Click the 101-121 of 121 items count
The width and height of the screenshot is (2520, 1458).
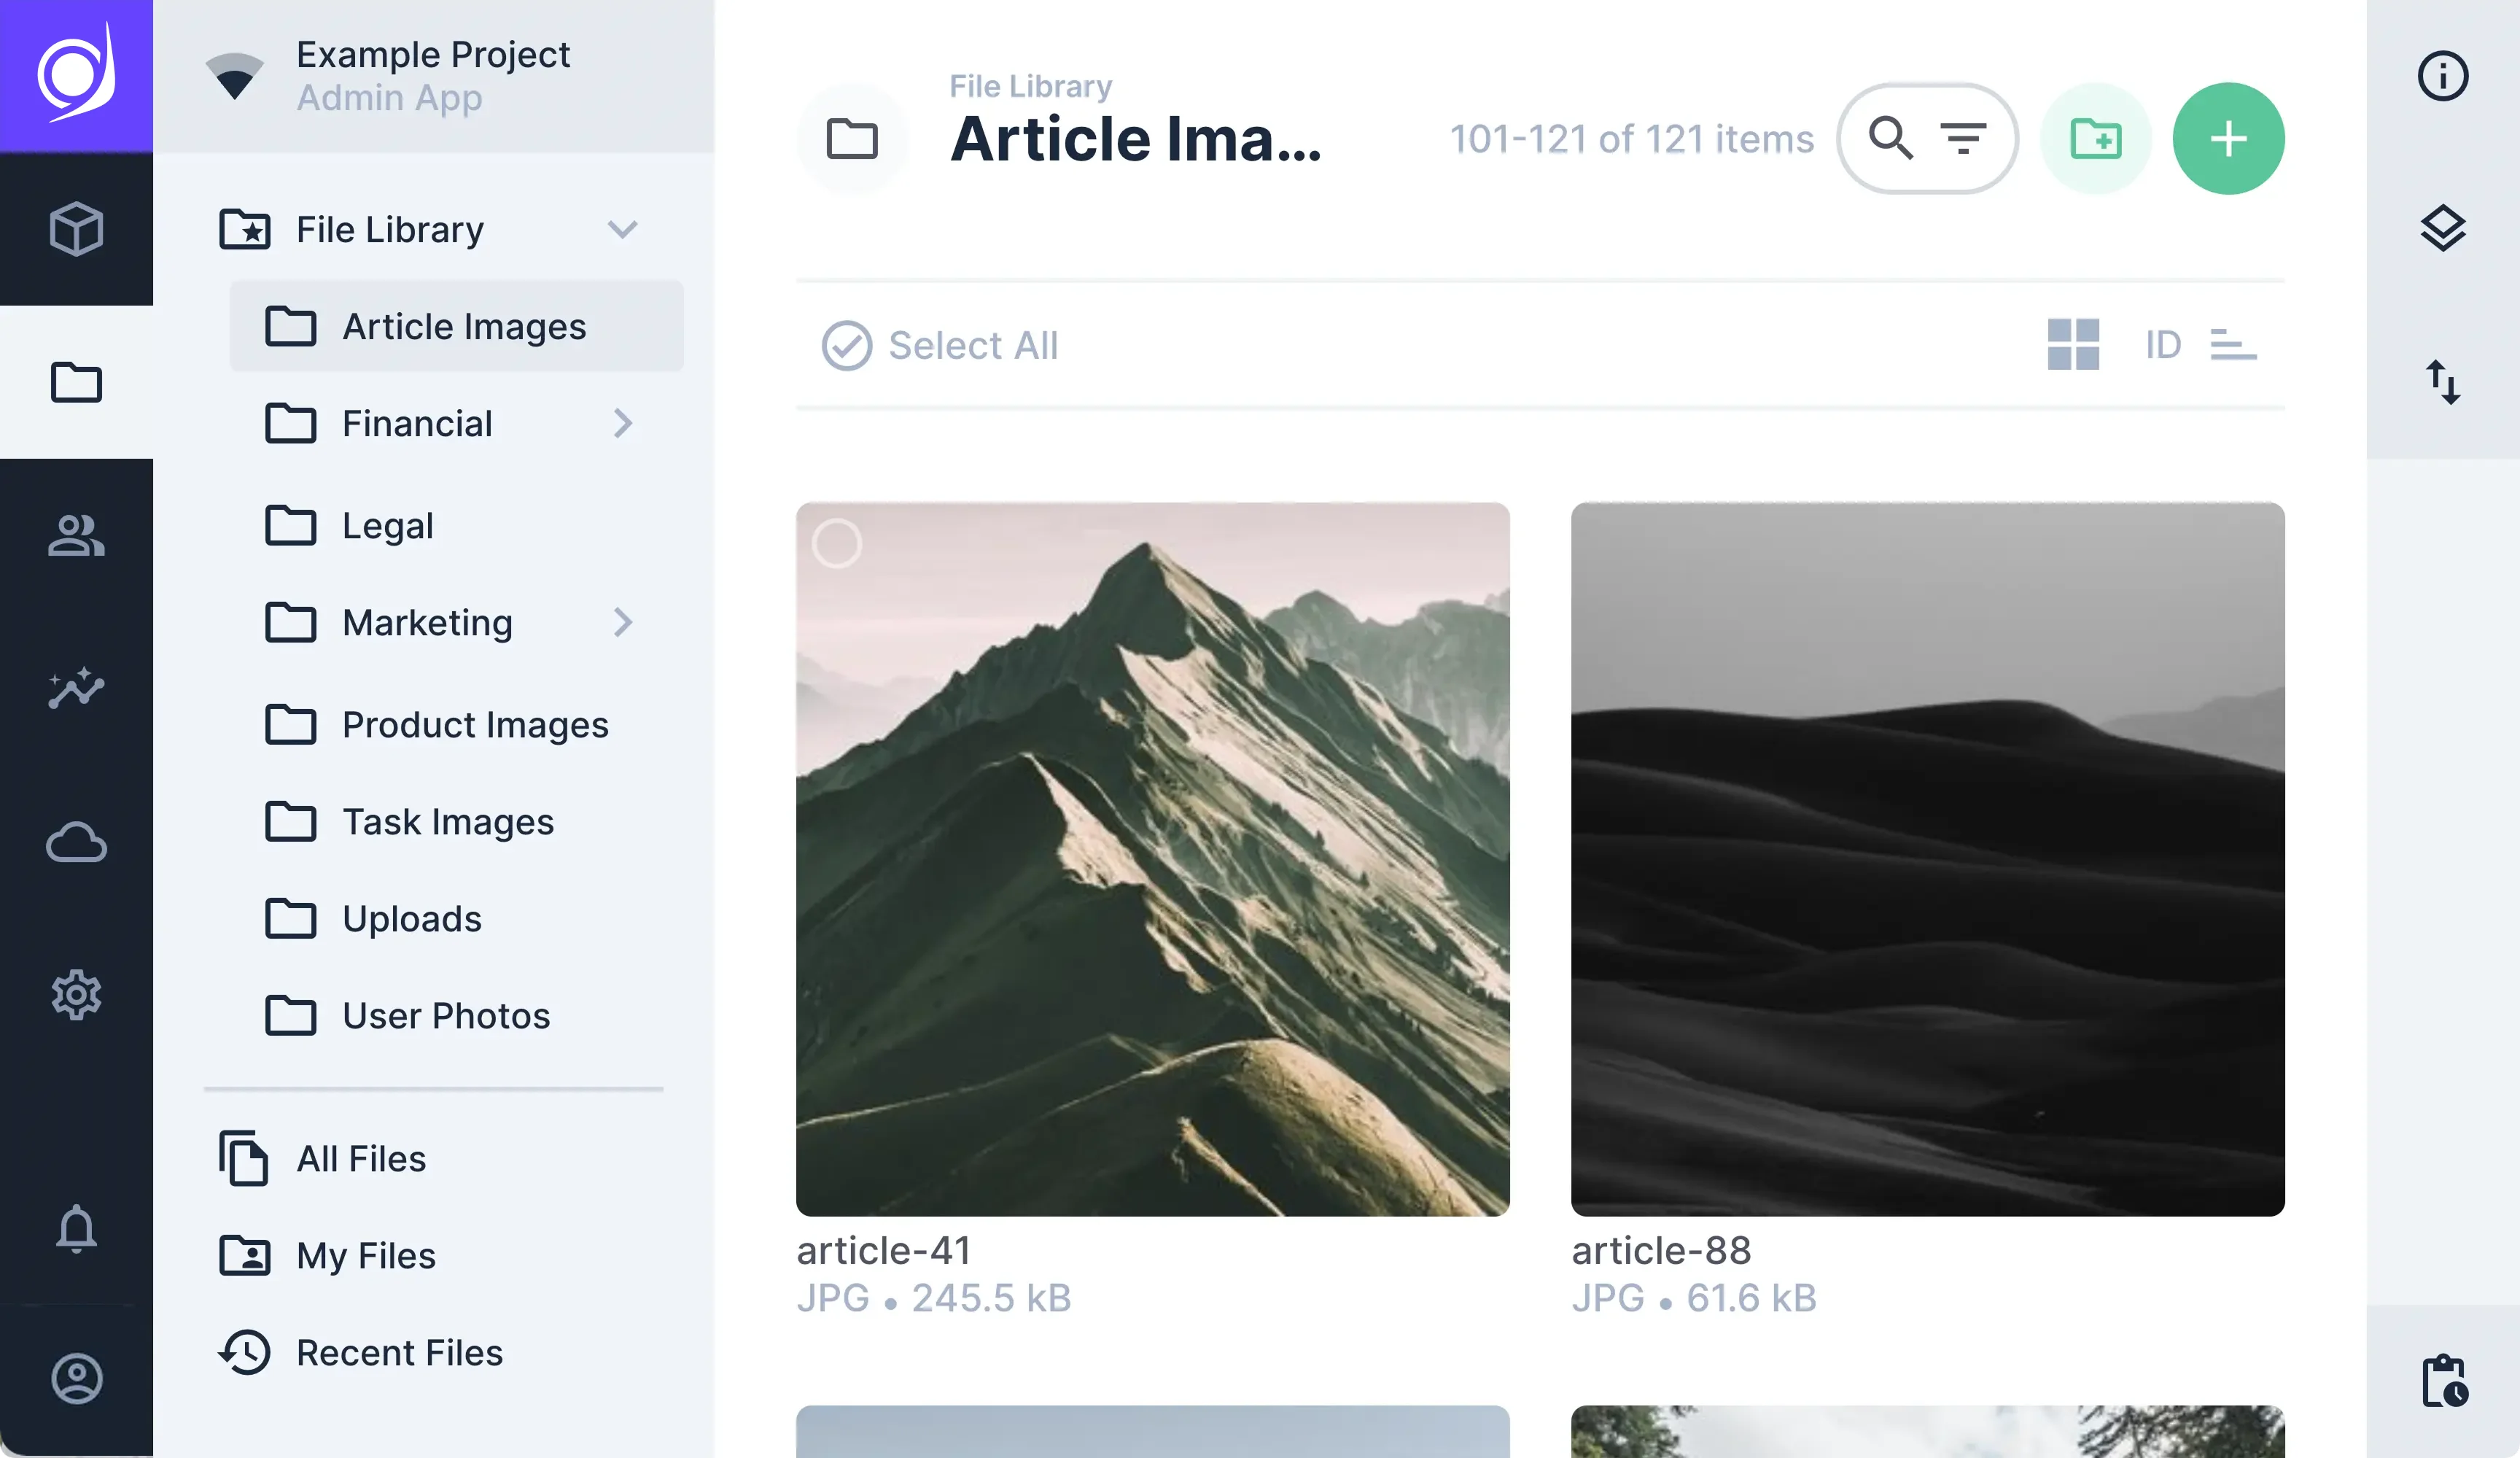pos(1631,139)
